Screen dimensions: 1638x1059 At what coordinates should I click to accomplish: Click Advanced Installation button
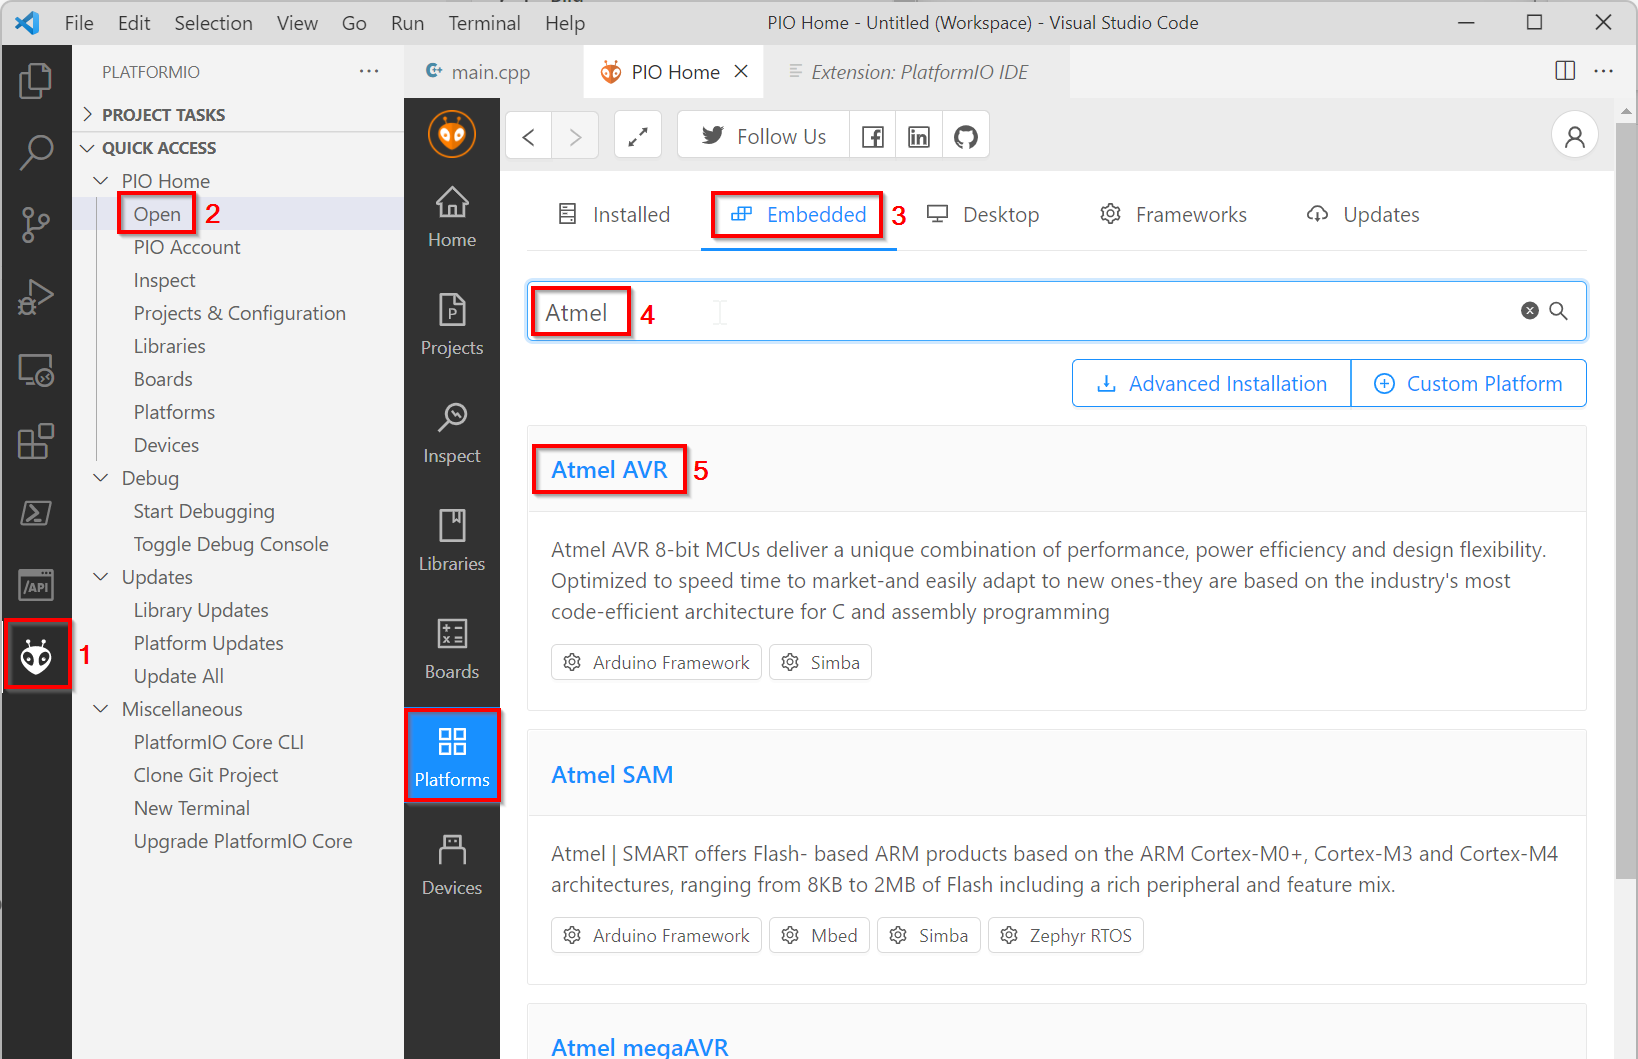click(x=1212, y=384)
